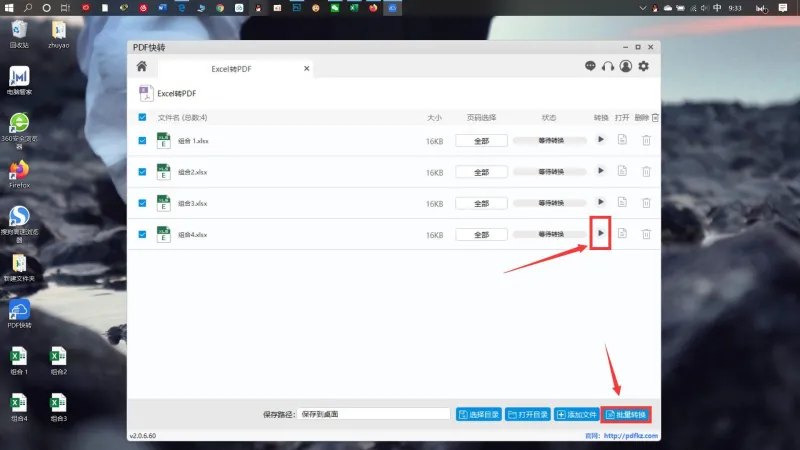800x450 pixels.
Task: Select the 电脑管家 desktop shortcut
Action: pyautogui.click(x=19, y=81)
